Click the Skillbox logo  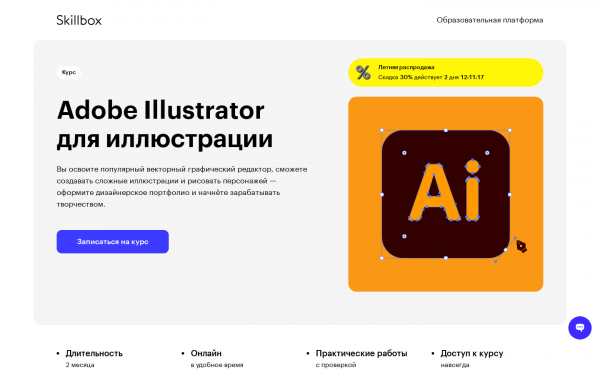pos(79,20)
